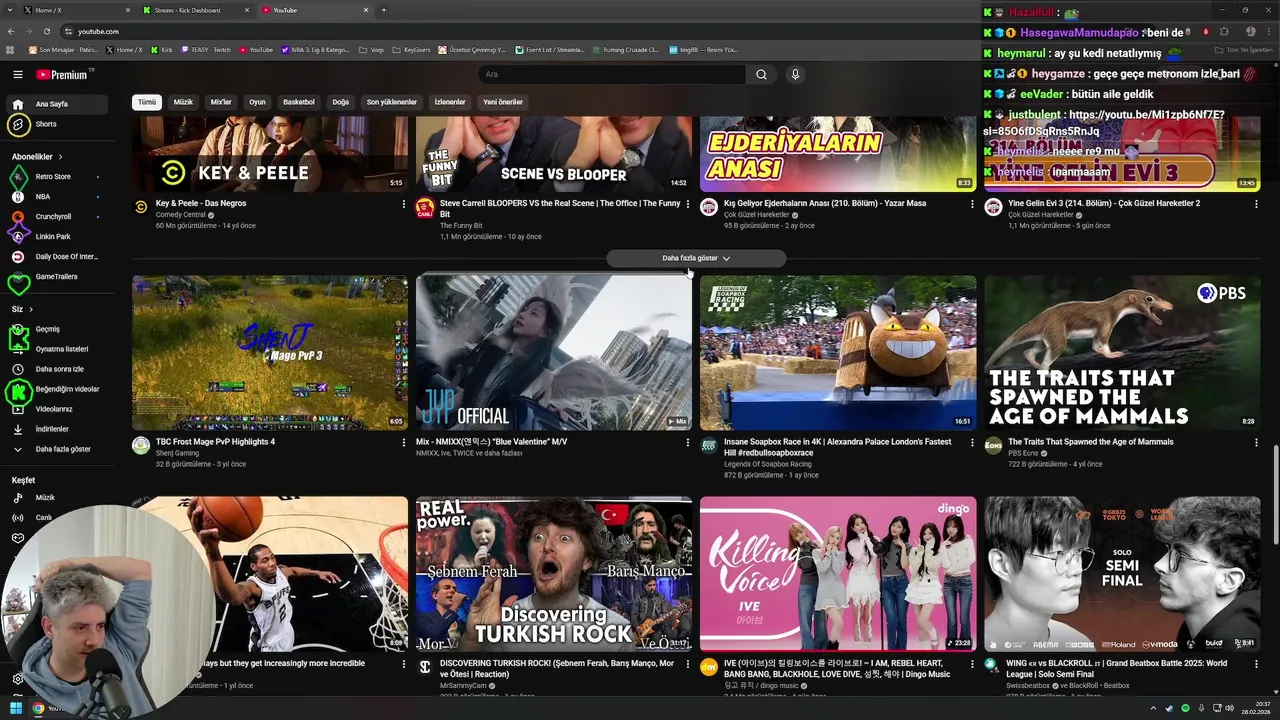Select the Tümü filter chip

(x=147, y=102)
